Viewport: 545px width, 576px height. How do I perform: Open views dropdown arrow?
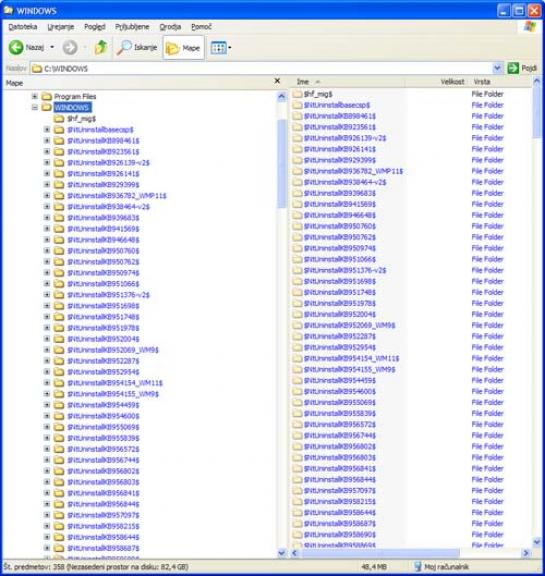tap(230, 48)
